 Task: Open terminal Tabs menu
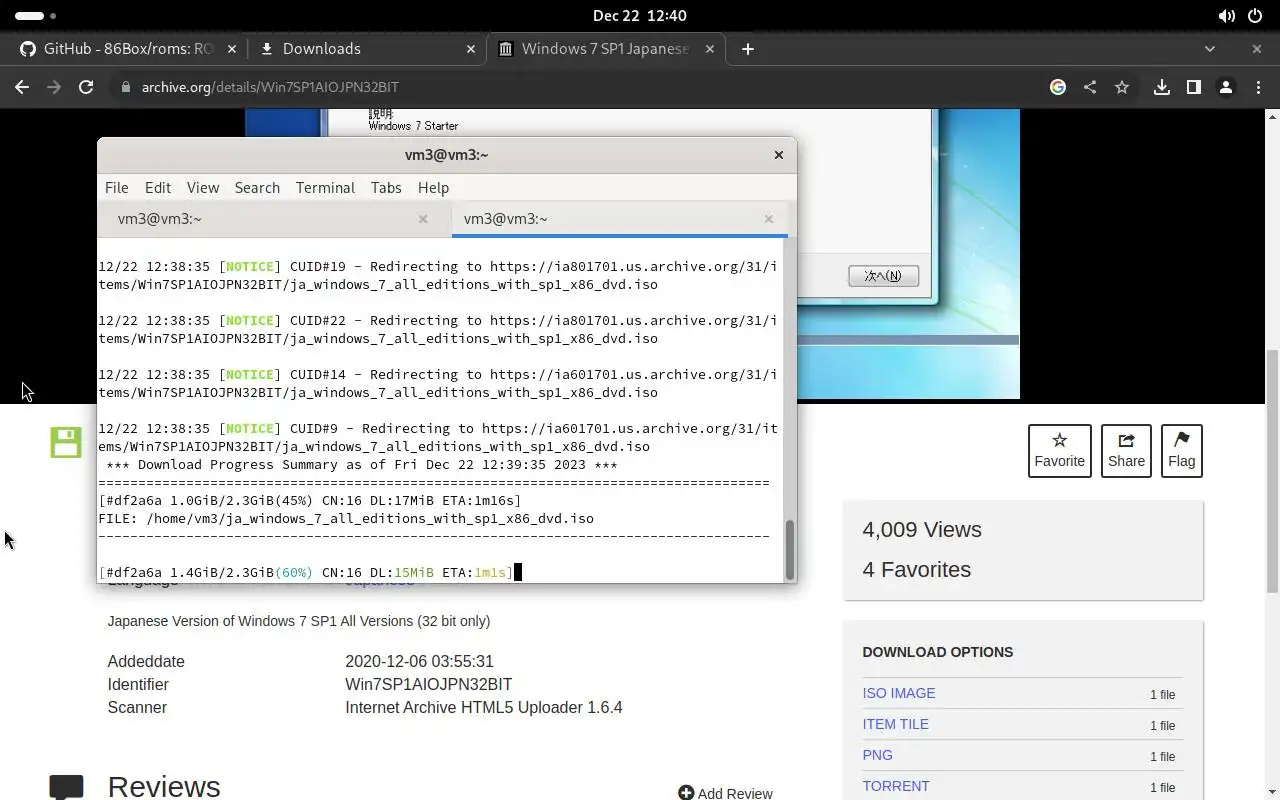(x=386, y=188)
